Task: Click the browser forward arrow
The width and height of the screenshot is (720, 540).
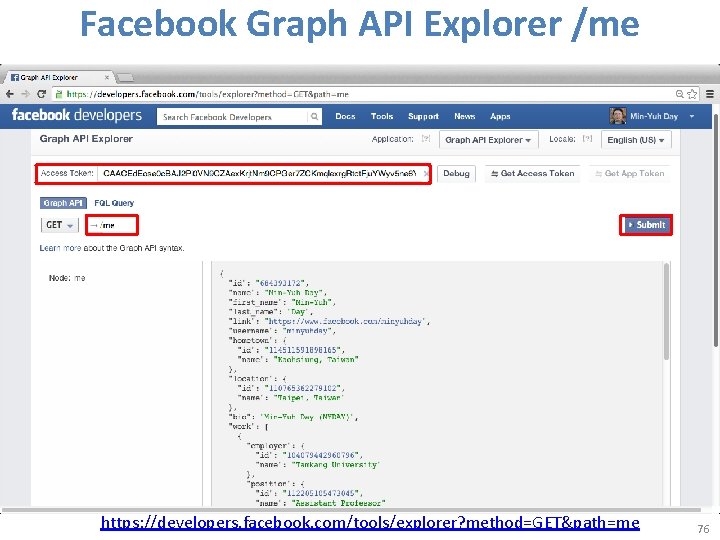Action: tap(25, 94)
